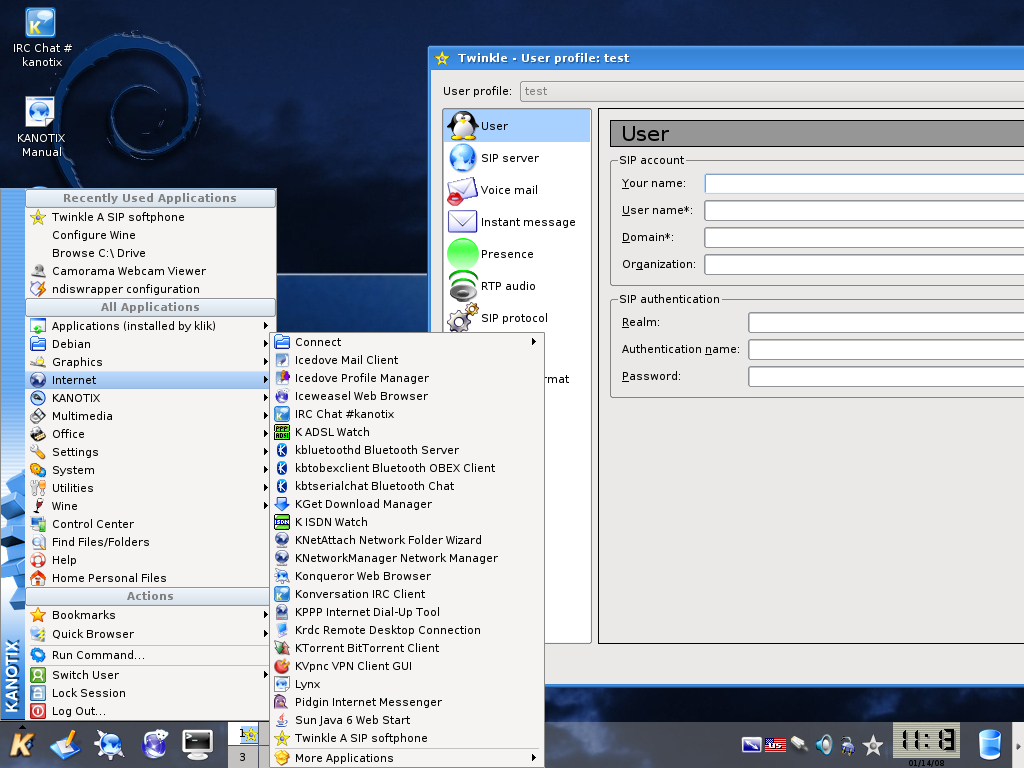Expand the Applications (installed by klik) submenu
This screenshot has width=1024, height=768.
point(150,326)
